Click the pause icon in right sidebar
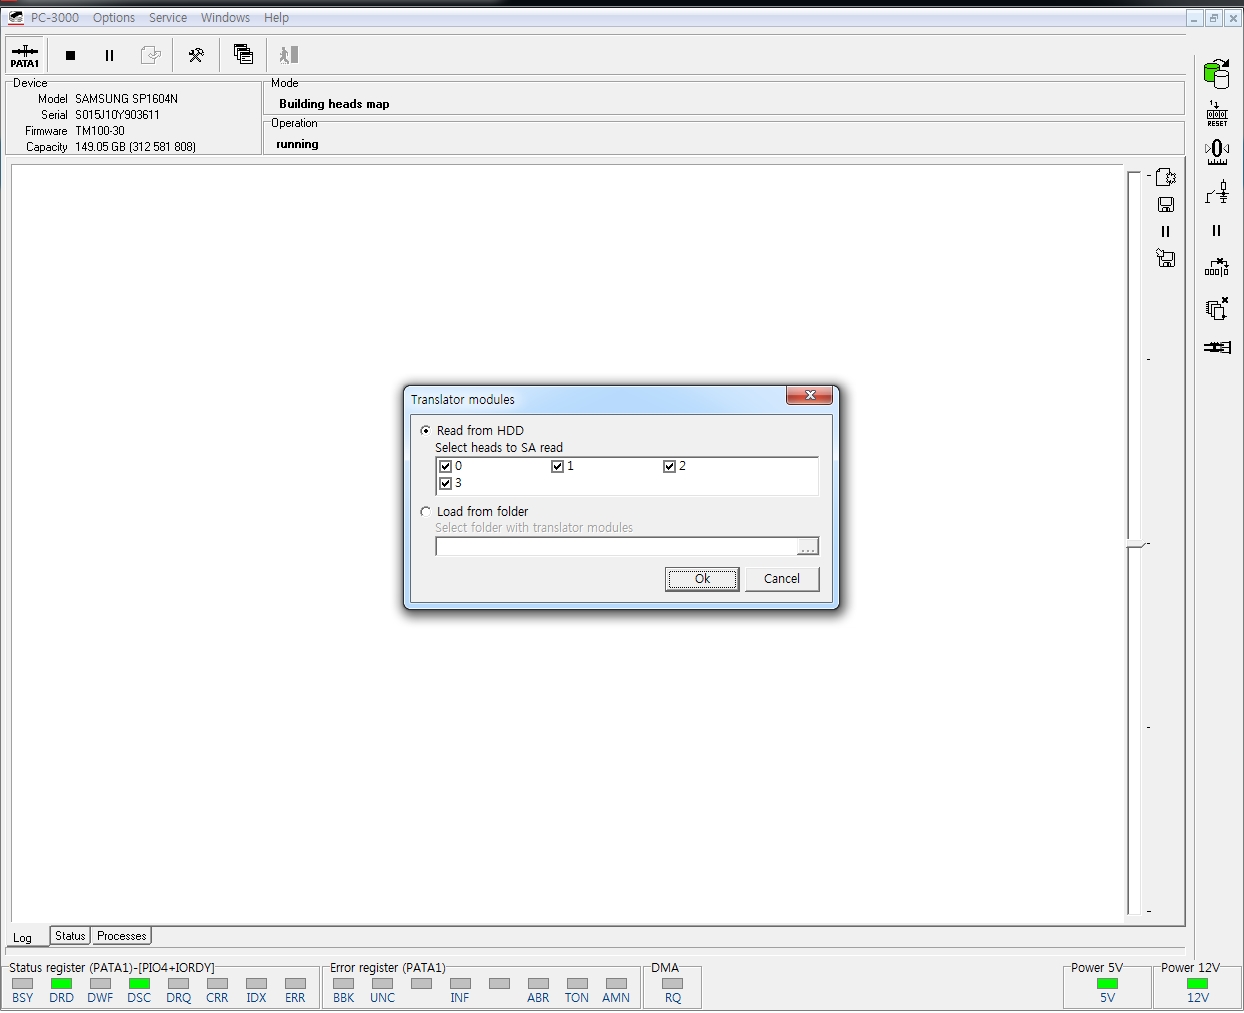Viewport: 1244px width, 1013px height. [x=1217, y=231]
